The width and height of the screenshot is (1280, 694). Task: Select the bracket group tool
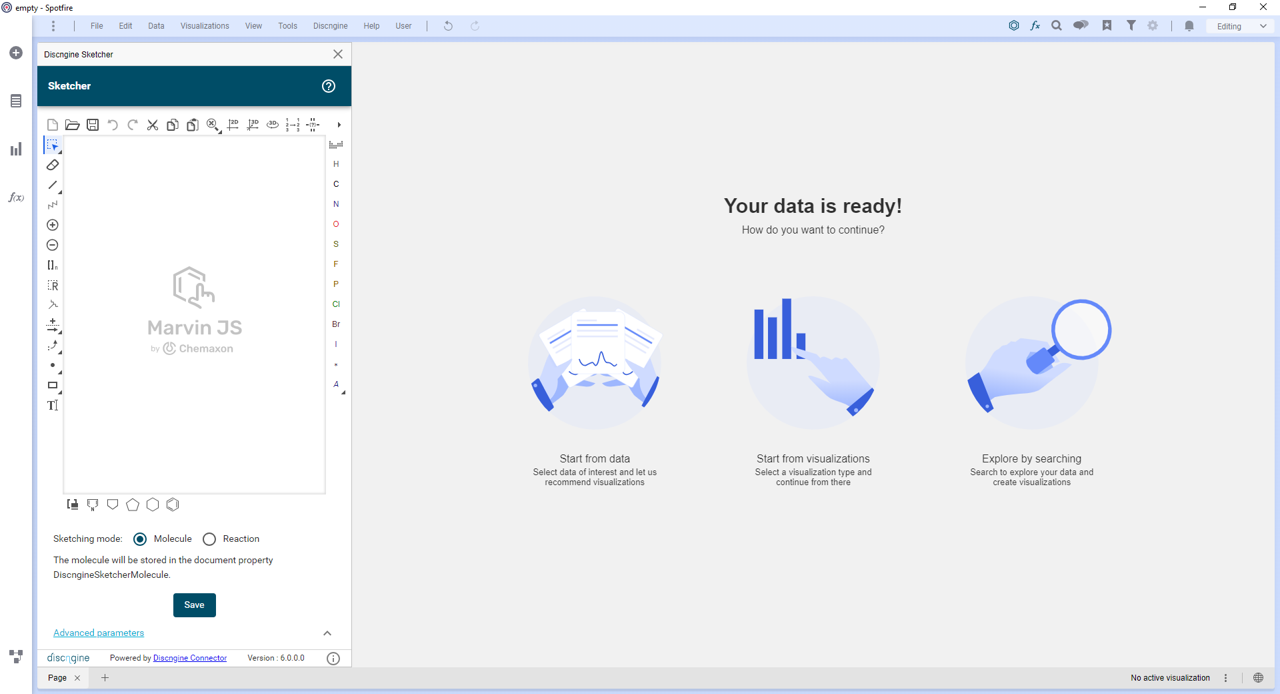pos(53,265)
